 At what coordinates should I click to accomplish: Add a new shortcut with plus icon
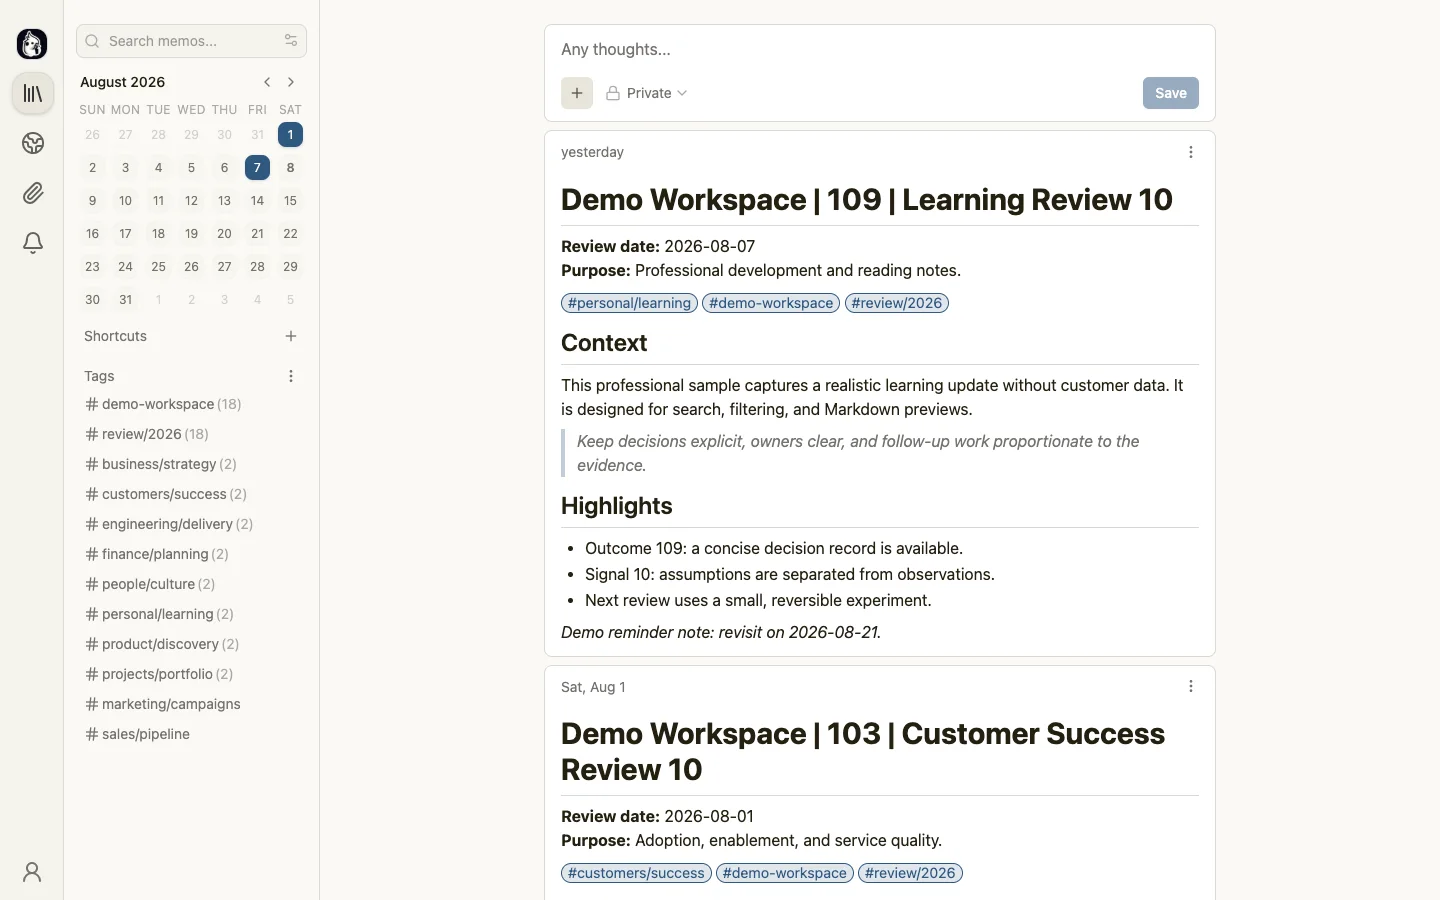tap(291, 336)
